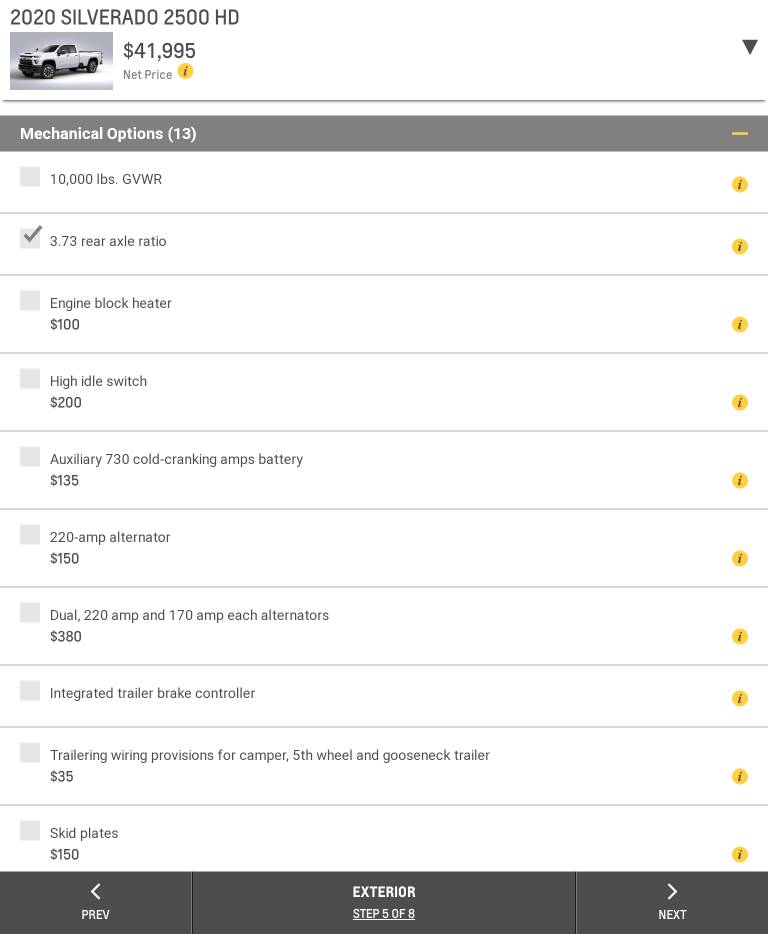Screen dimensions: 768x934
Task: Collapse the Mechanical Options section
Action: pos(740,134)
